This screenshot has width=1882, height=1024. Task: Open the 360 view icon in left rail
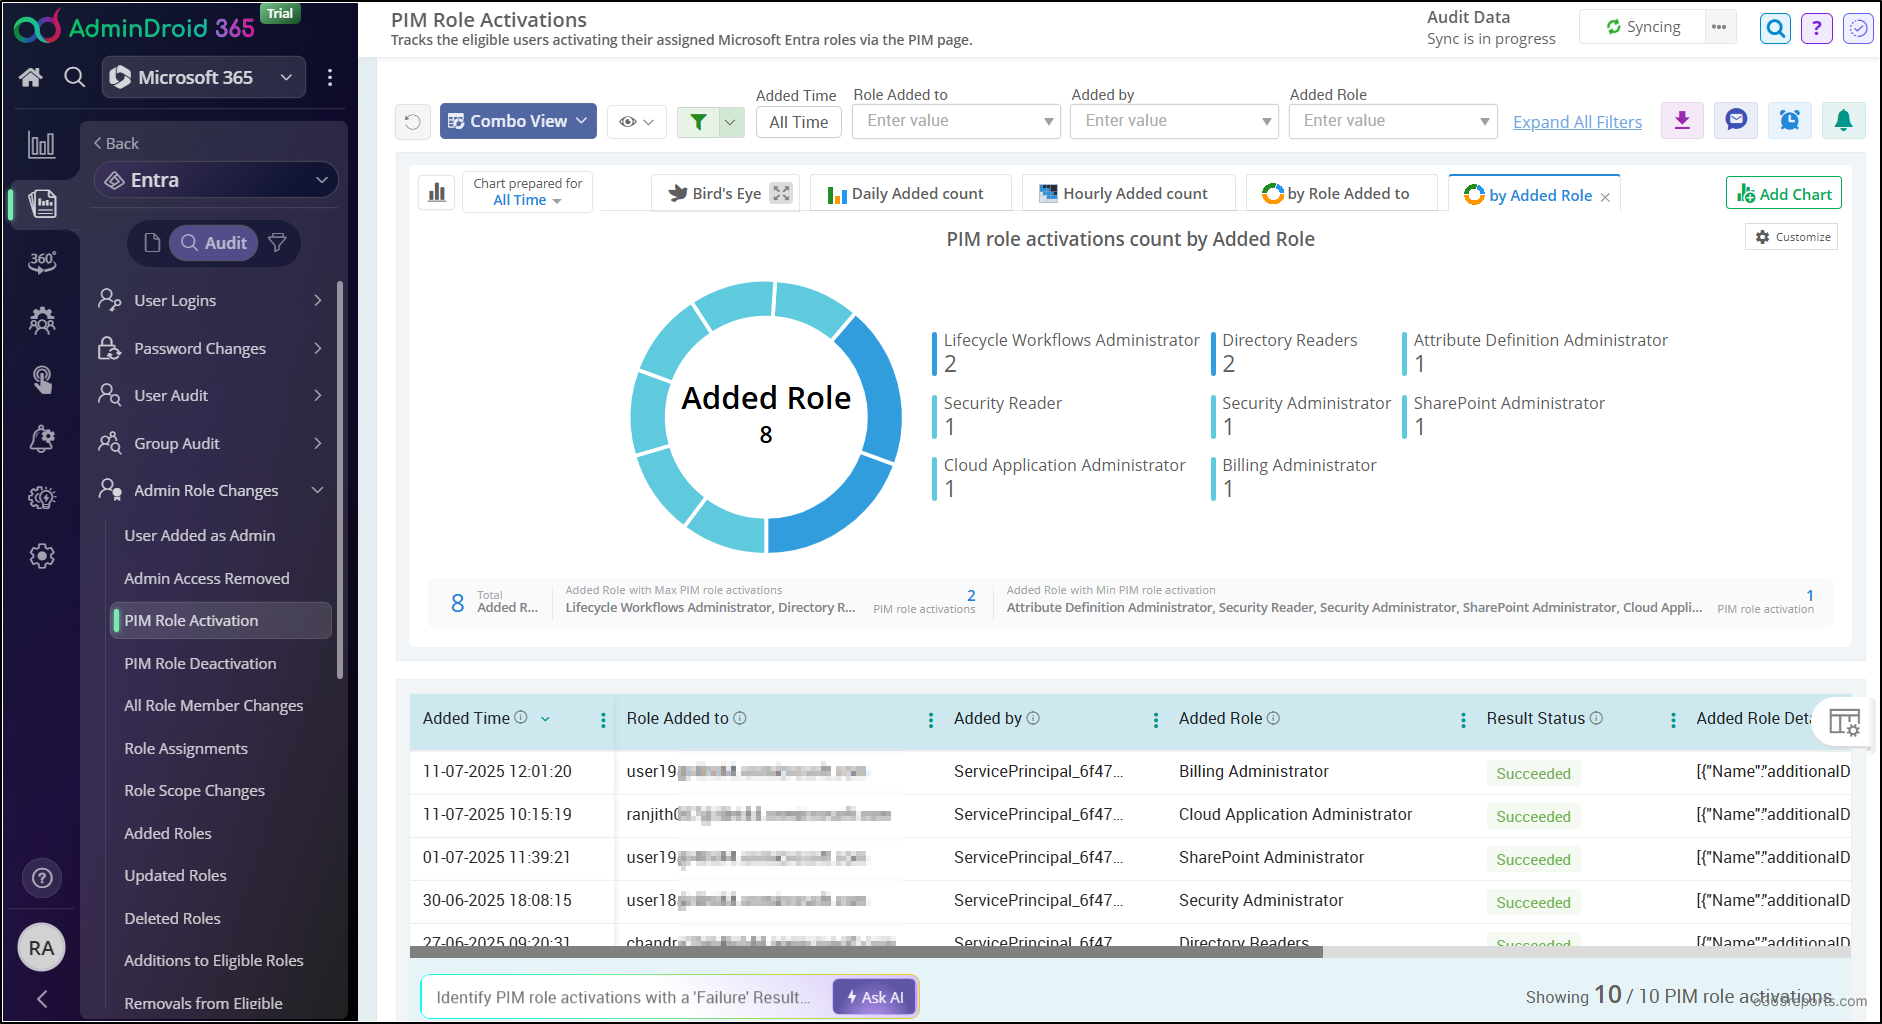tap(42, 262)
